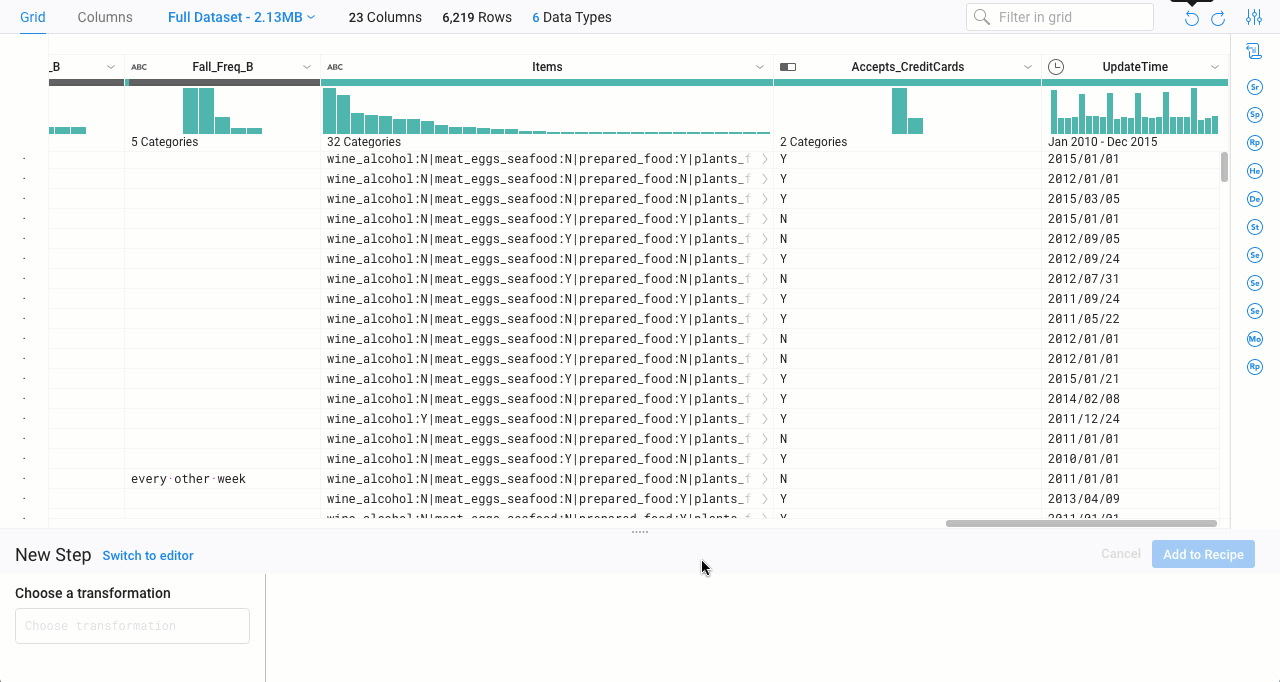Click the Accepts_CreditCards column header name
Viewport: 1280px width, 682px height.
point(908,67)
